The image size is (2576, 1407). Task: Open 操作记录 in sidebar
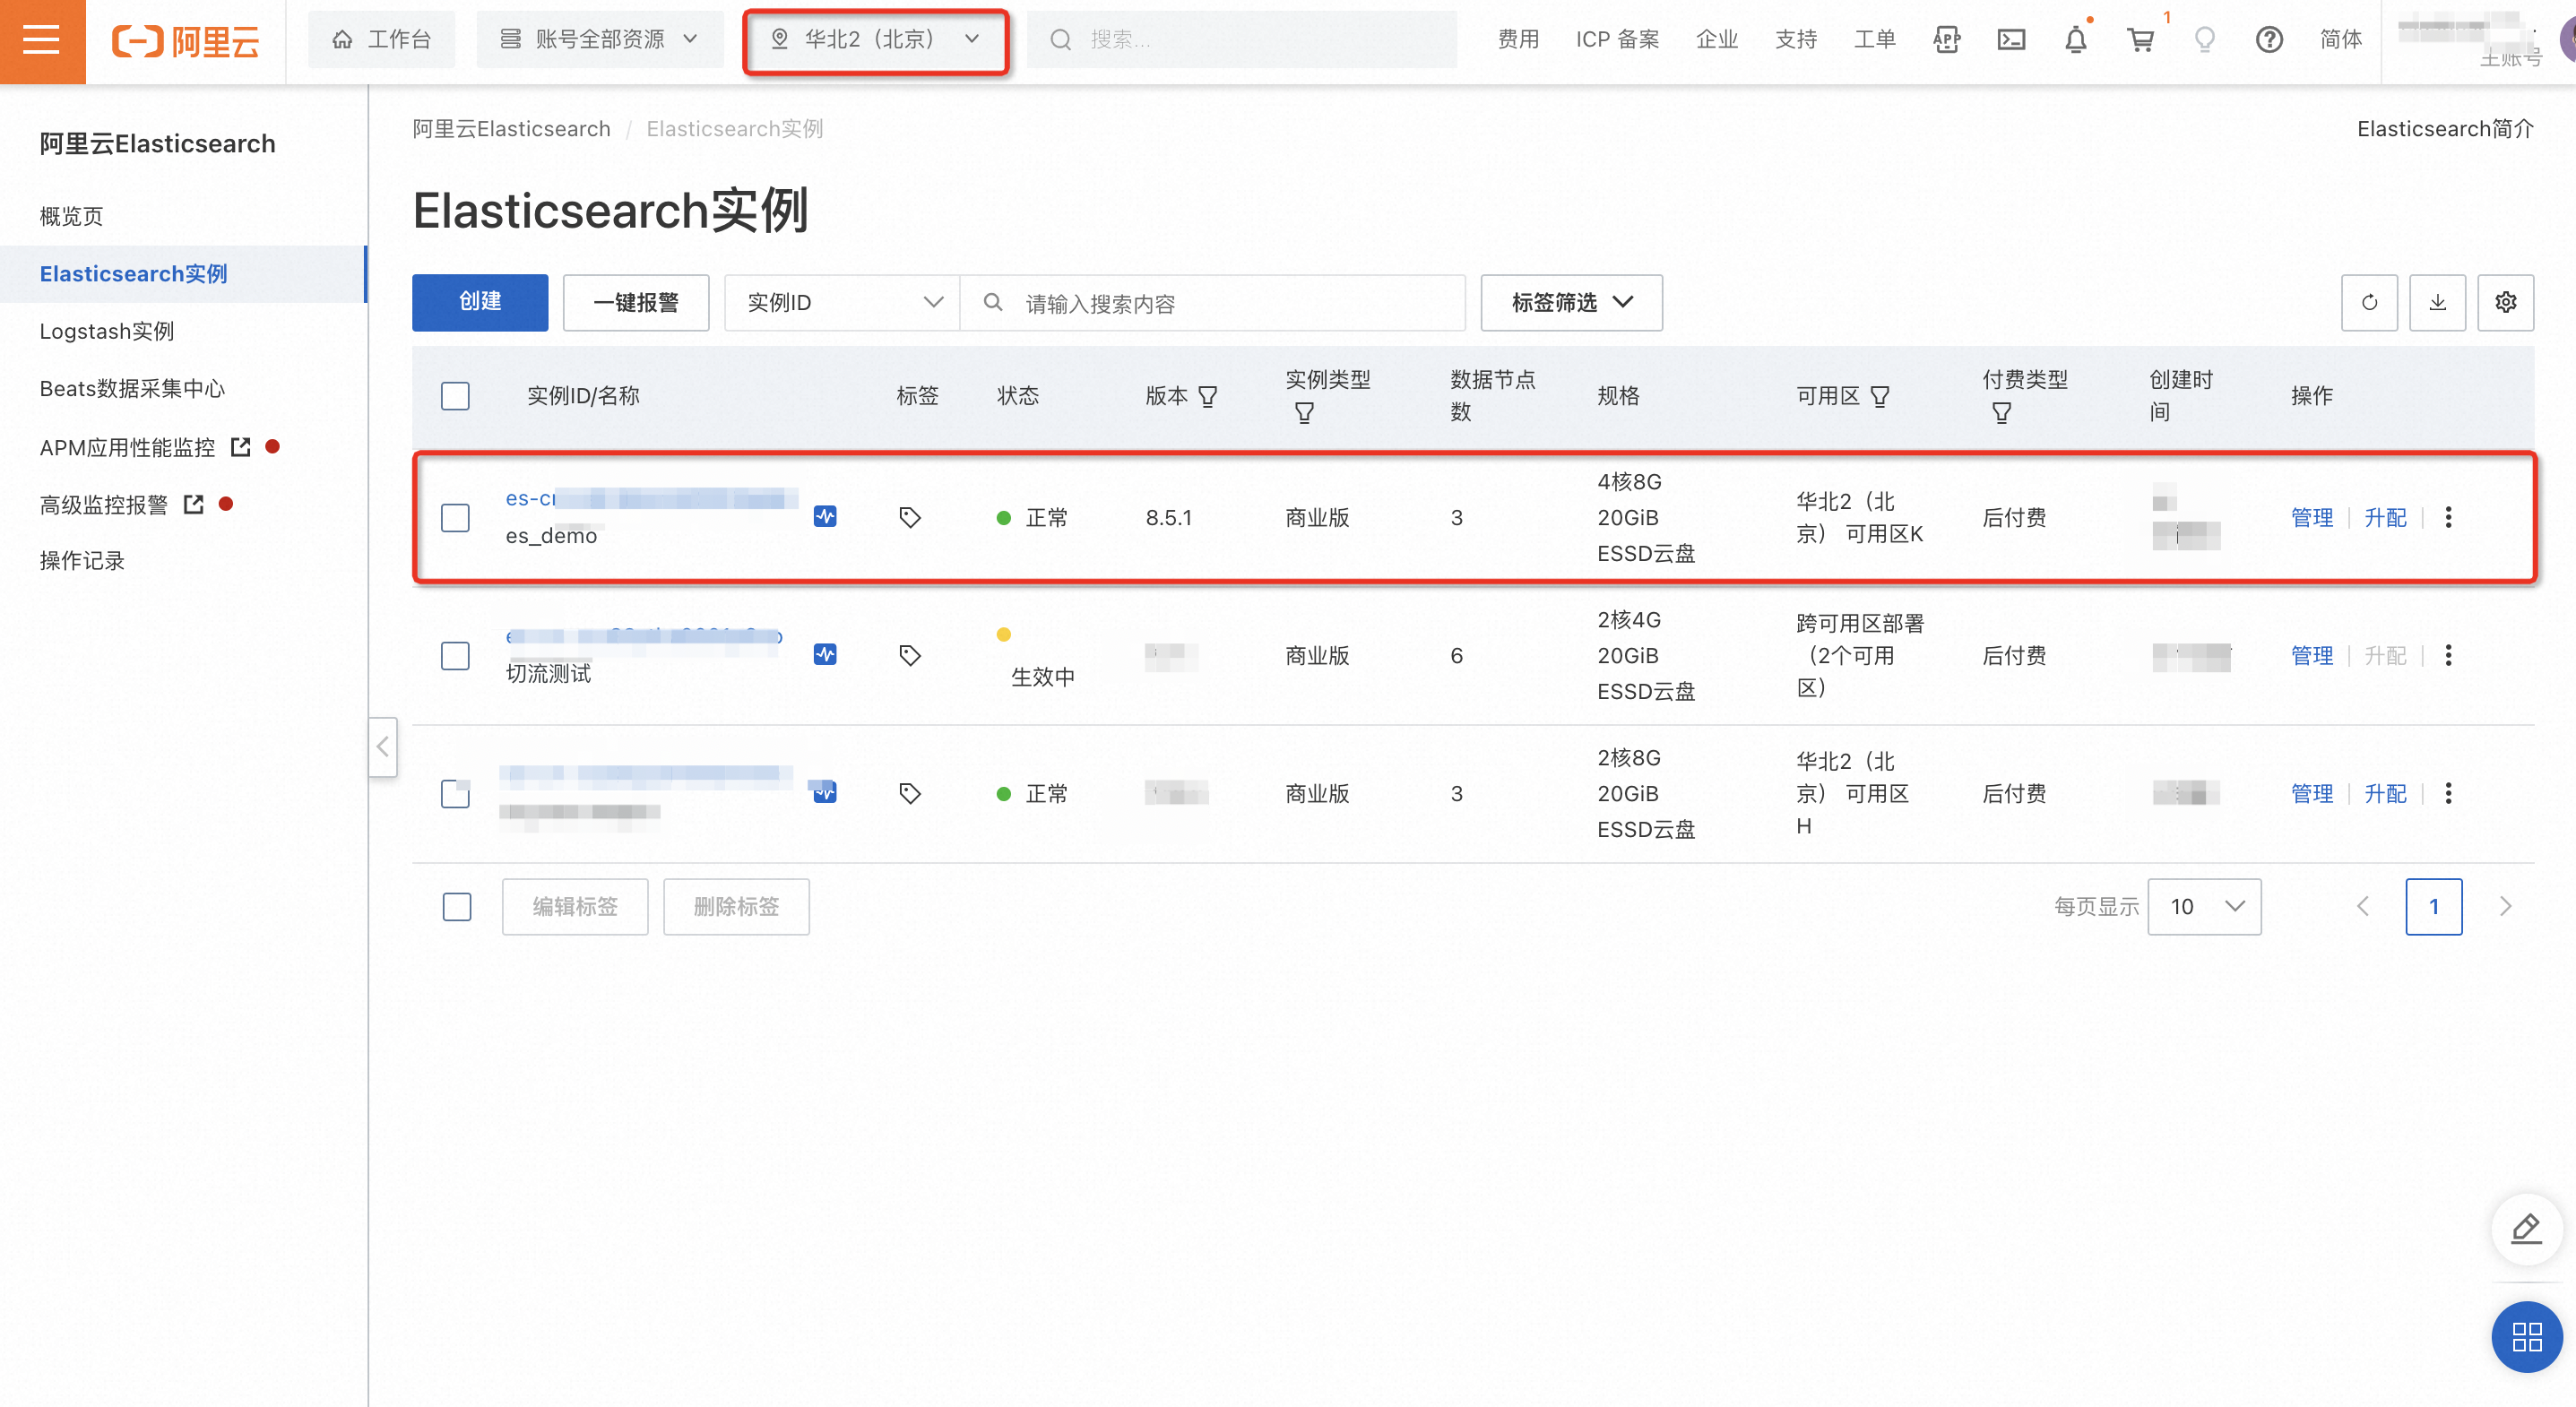82,560
